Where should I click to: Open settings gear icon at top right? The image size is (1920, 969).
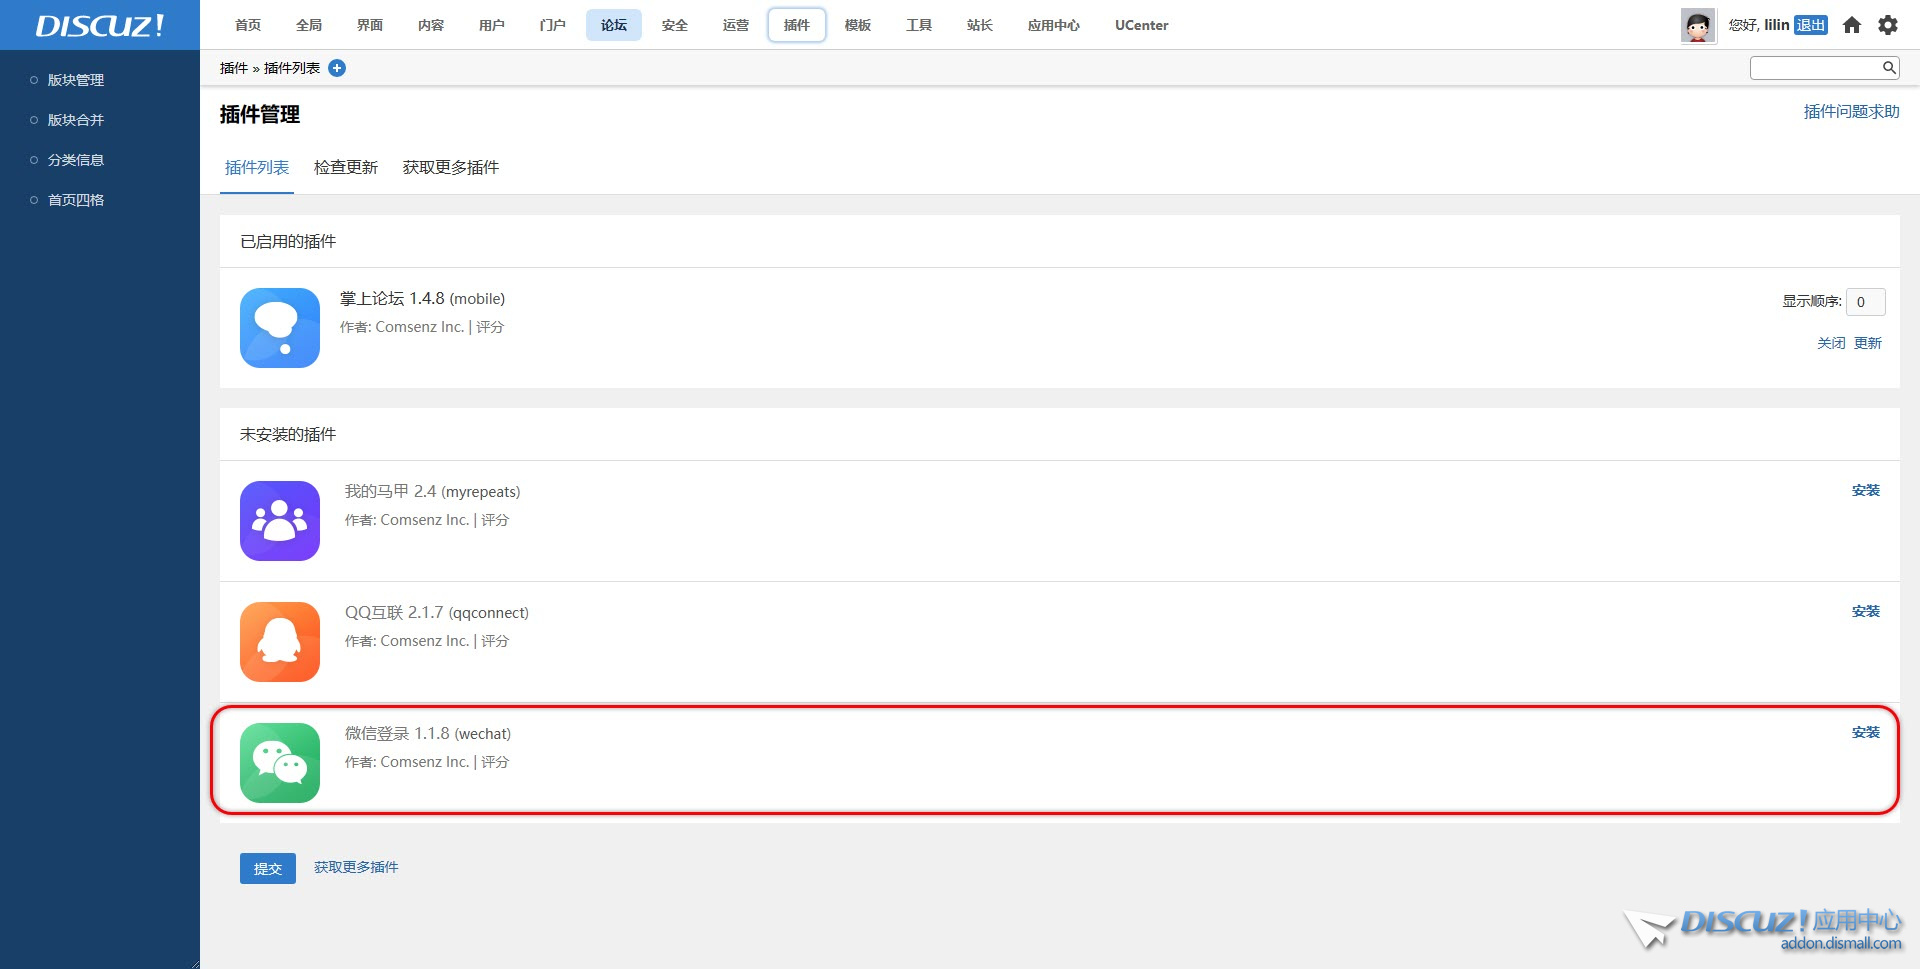click(x=1887, y=25)
